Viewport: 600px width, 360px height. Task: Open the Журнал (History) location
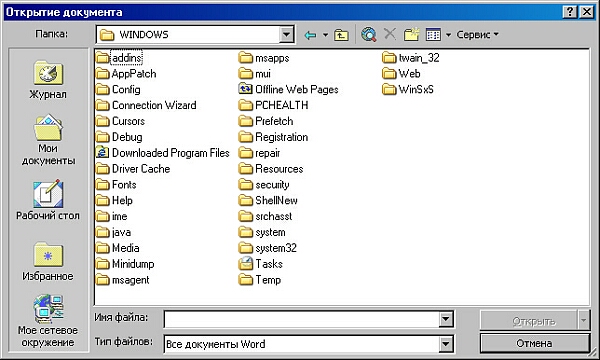[x=48, y=81]
